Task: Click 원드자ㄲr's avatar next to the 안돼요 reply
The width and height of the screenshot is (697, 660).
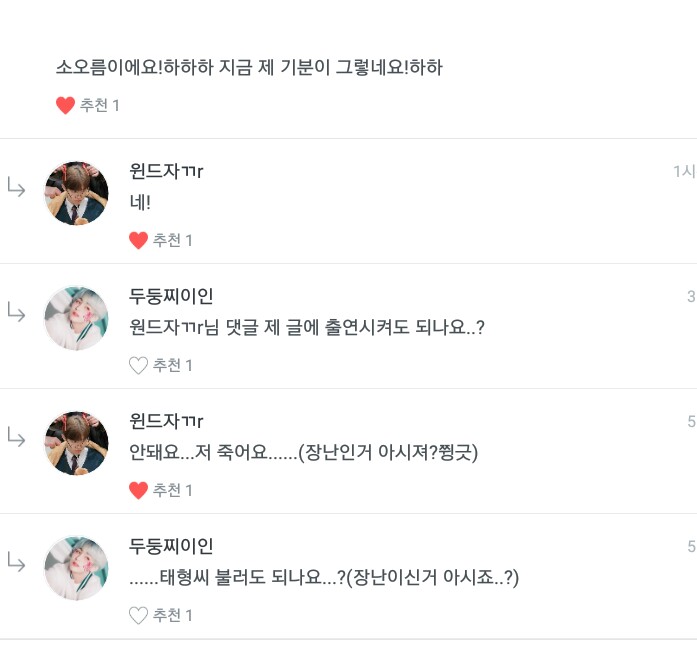Action: (76, 443)
